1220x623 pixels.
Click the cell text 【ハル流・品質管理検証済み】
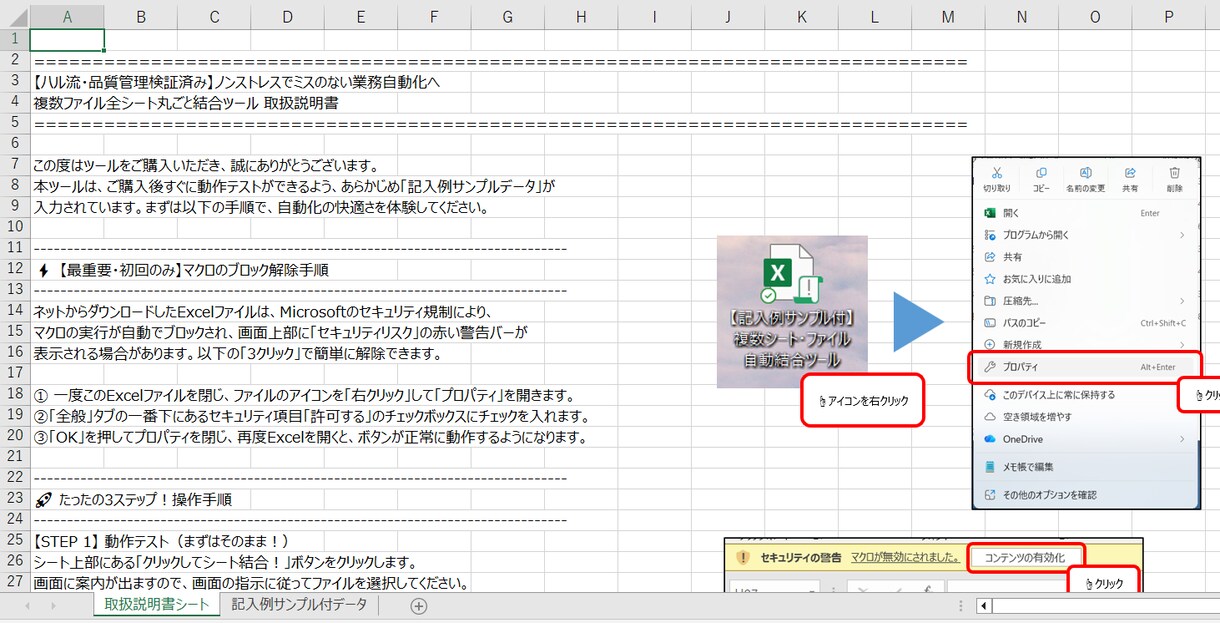124,81
